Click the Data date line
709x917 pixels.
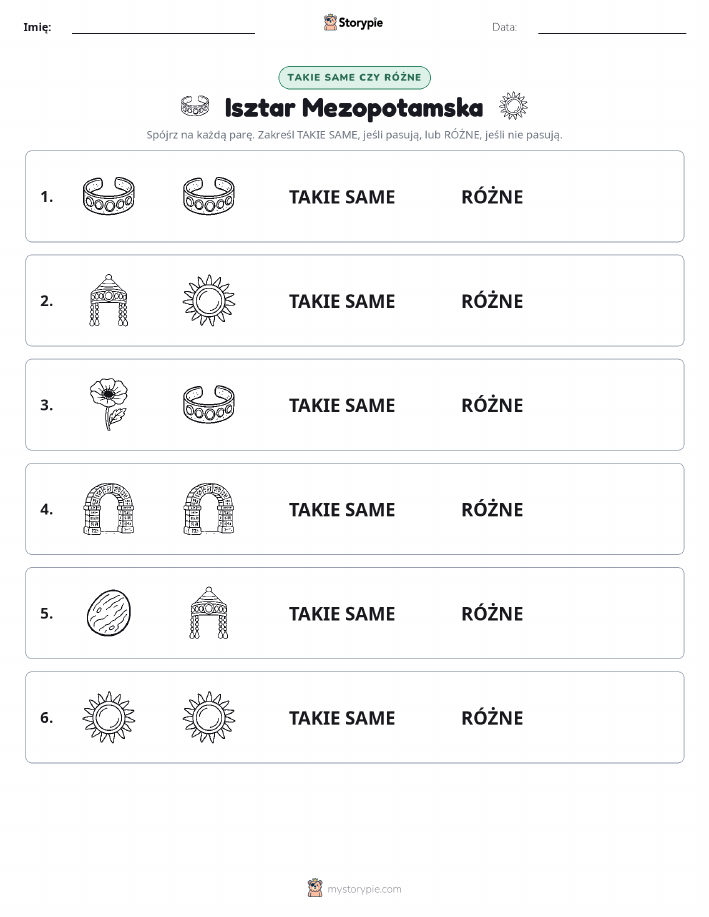[x=612, y=28]
